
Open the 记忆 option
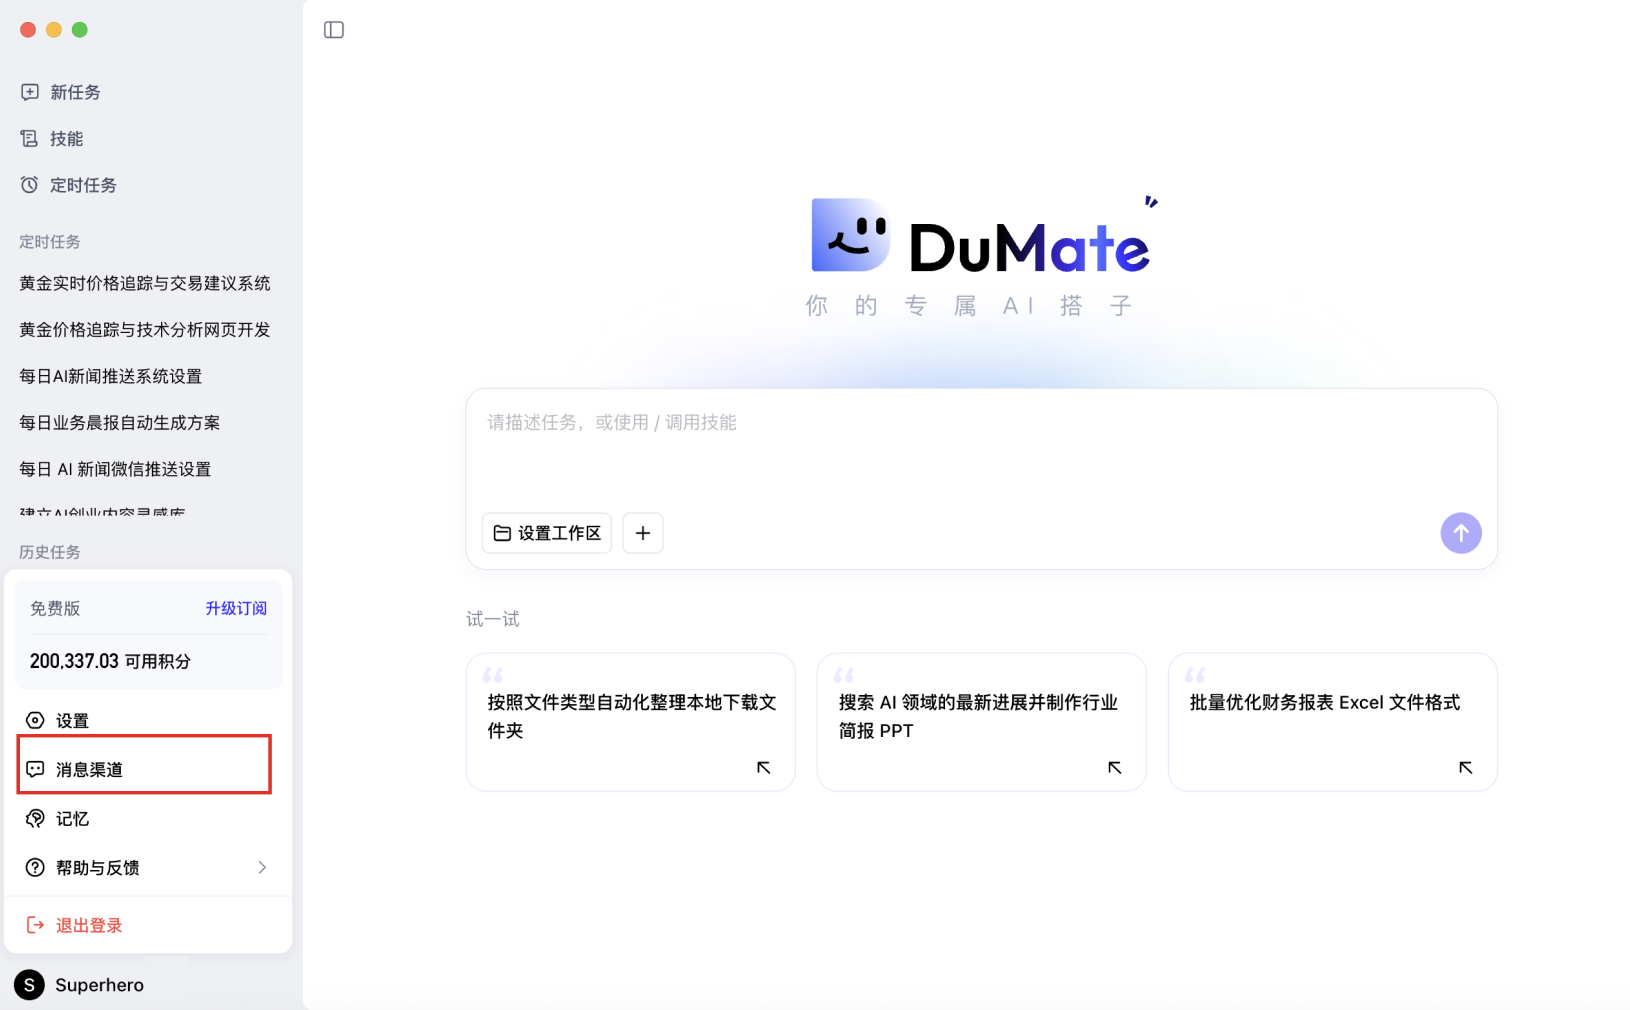[x=70, y=818]
